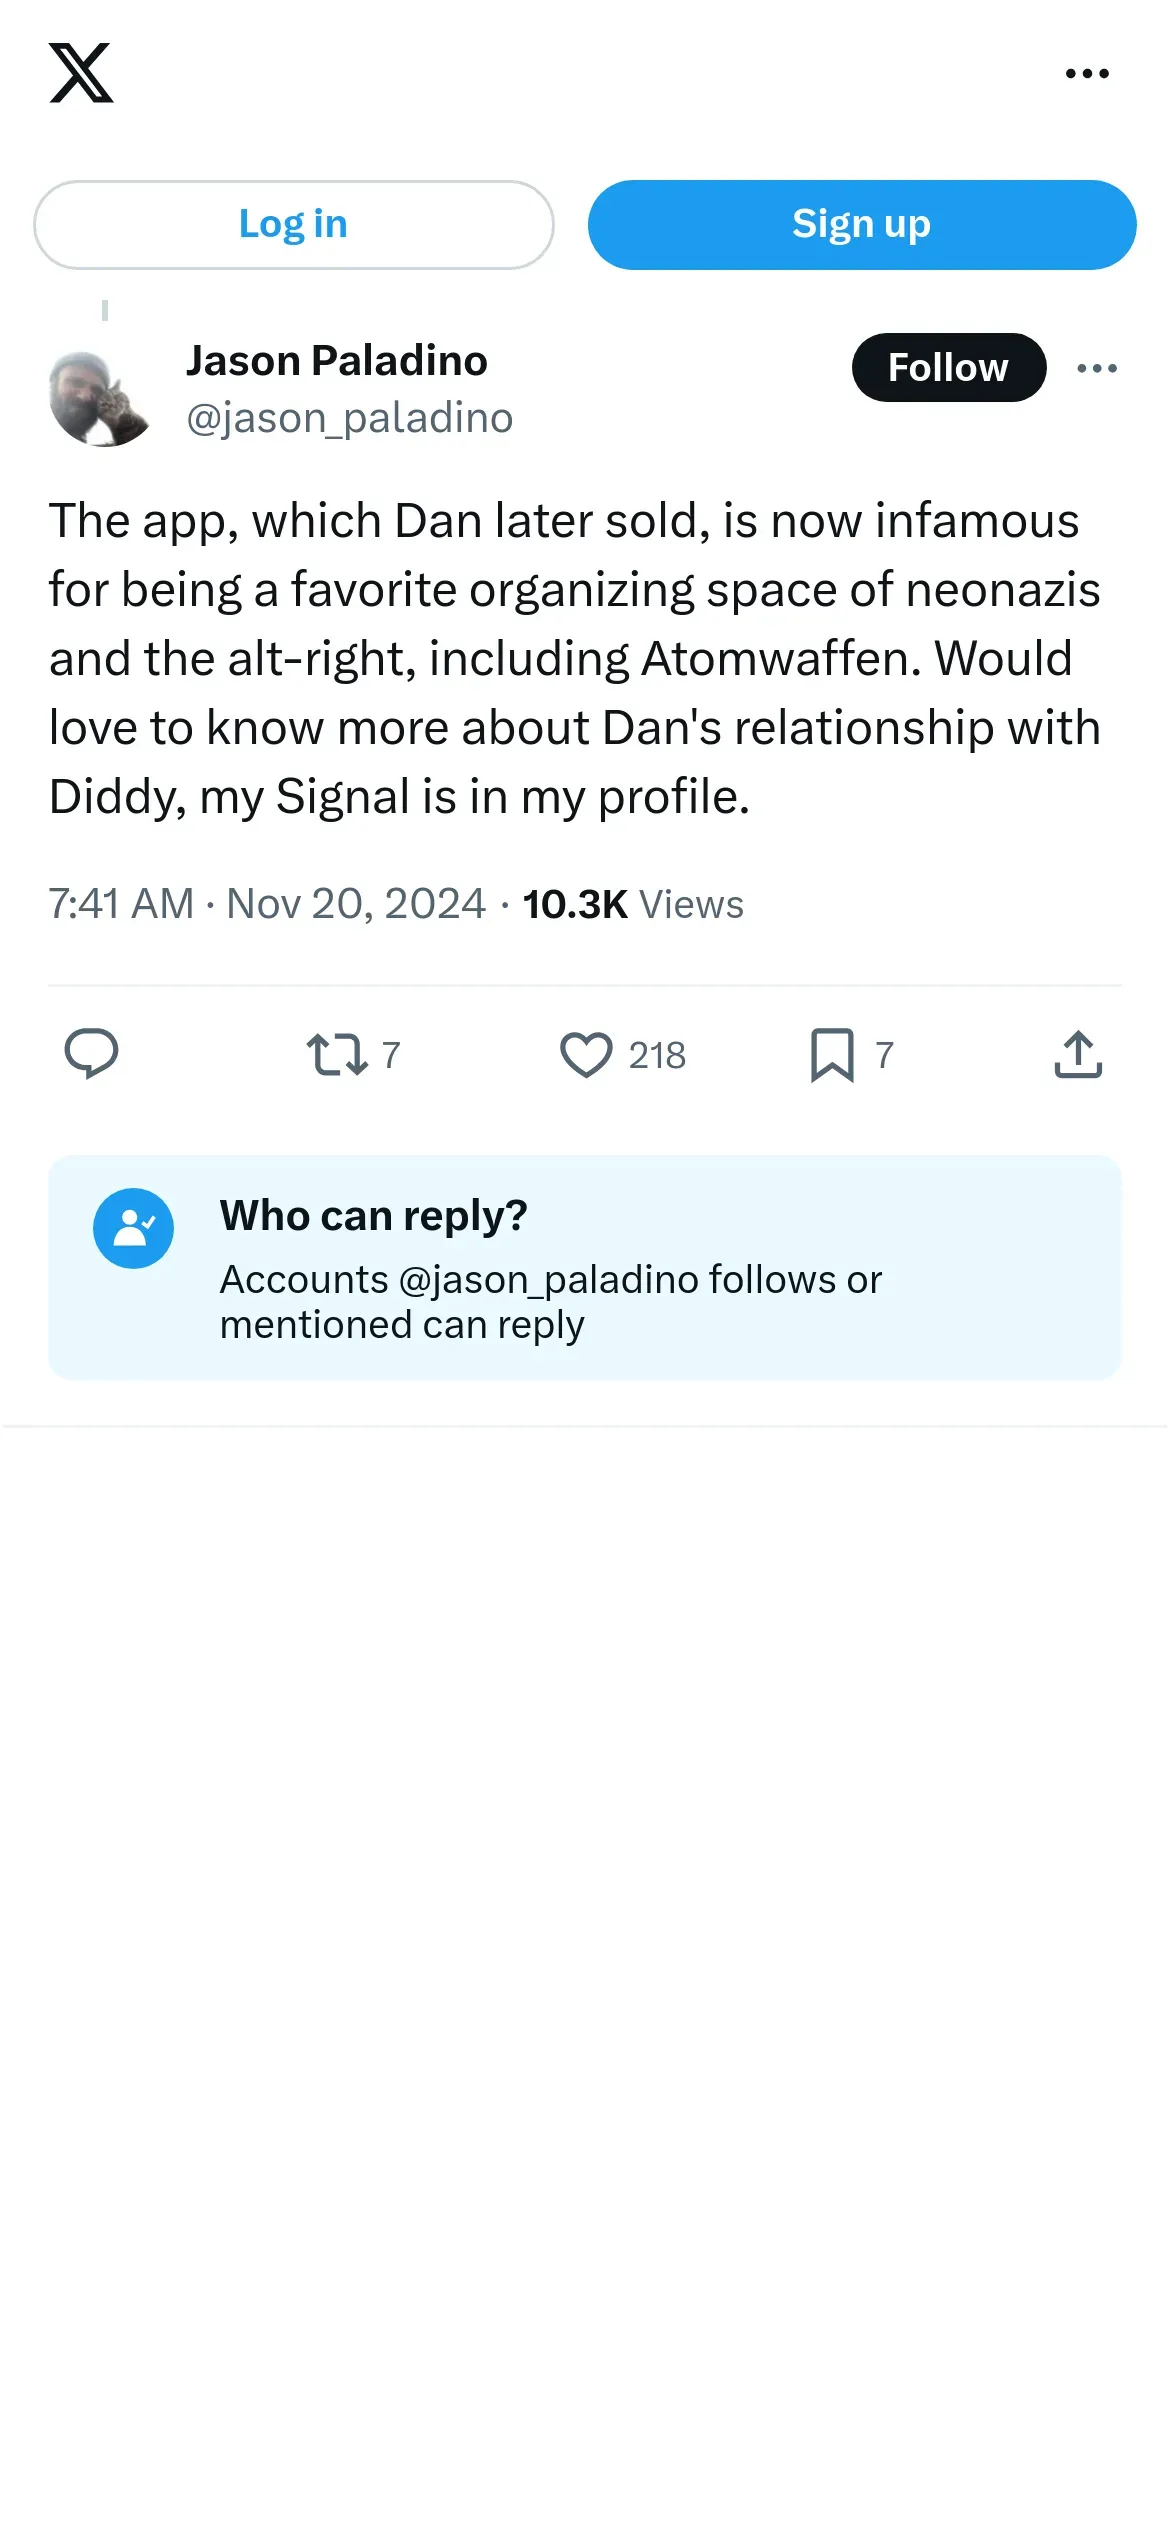The height and width of the screenshot is (2532, 1170).
Task: Bookmark the post with the bookmark icon
Action: (832, 1054)
